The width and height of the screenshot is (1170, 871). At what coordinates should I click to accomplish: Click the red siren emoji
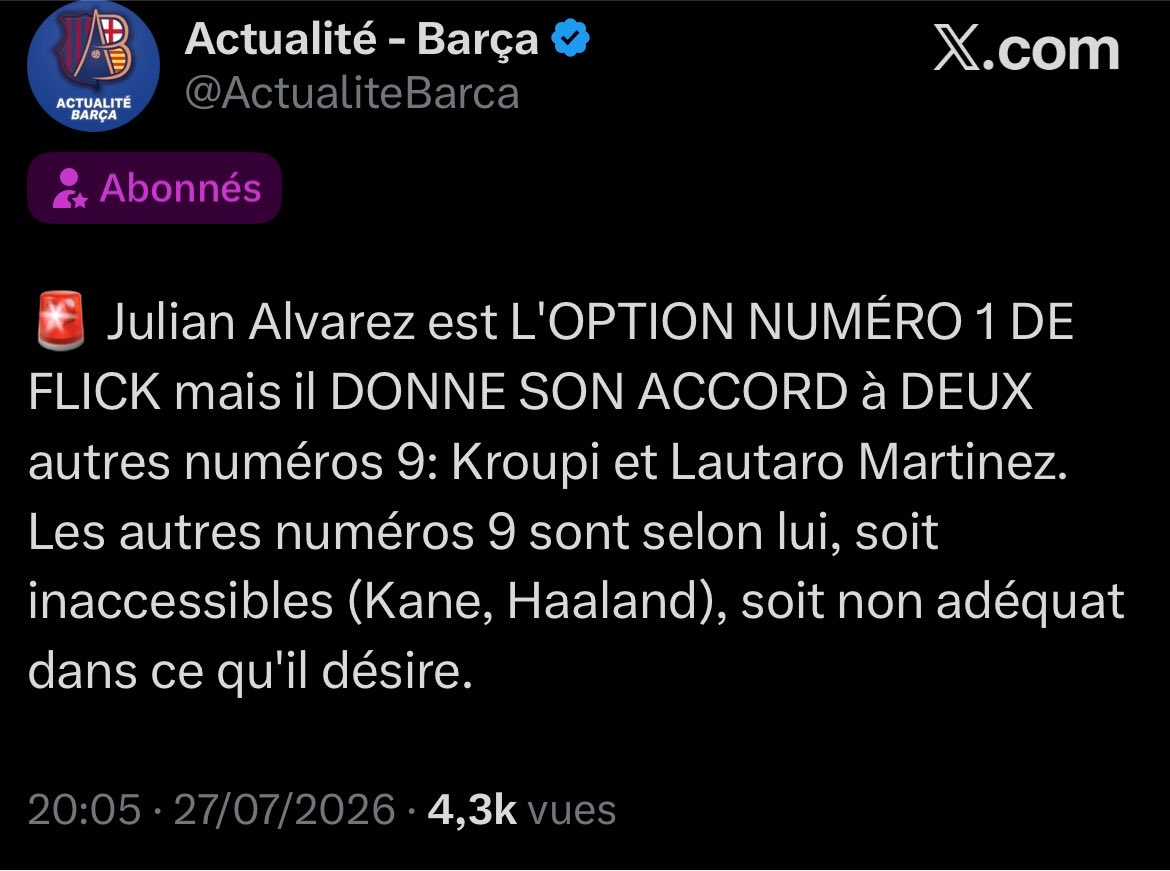click(60, 321)
